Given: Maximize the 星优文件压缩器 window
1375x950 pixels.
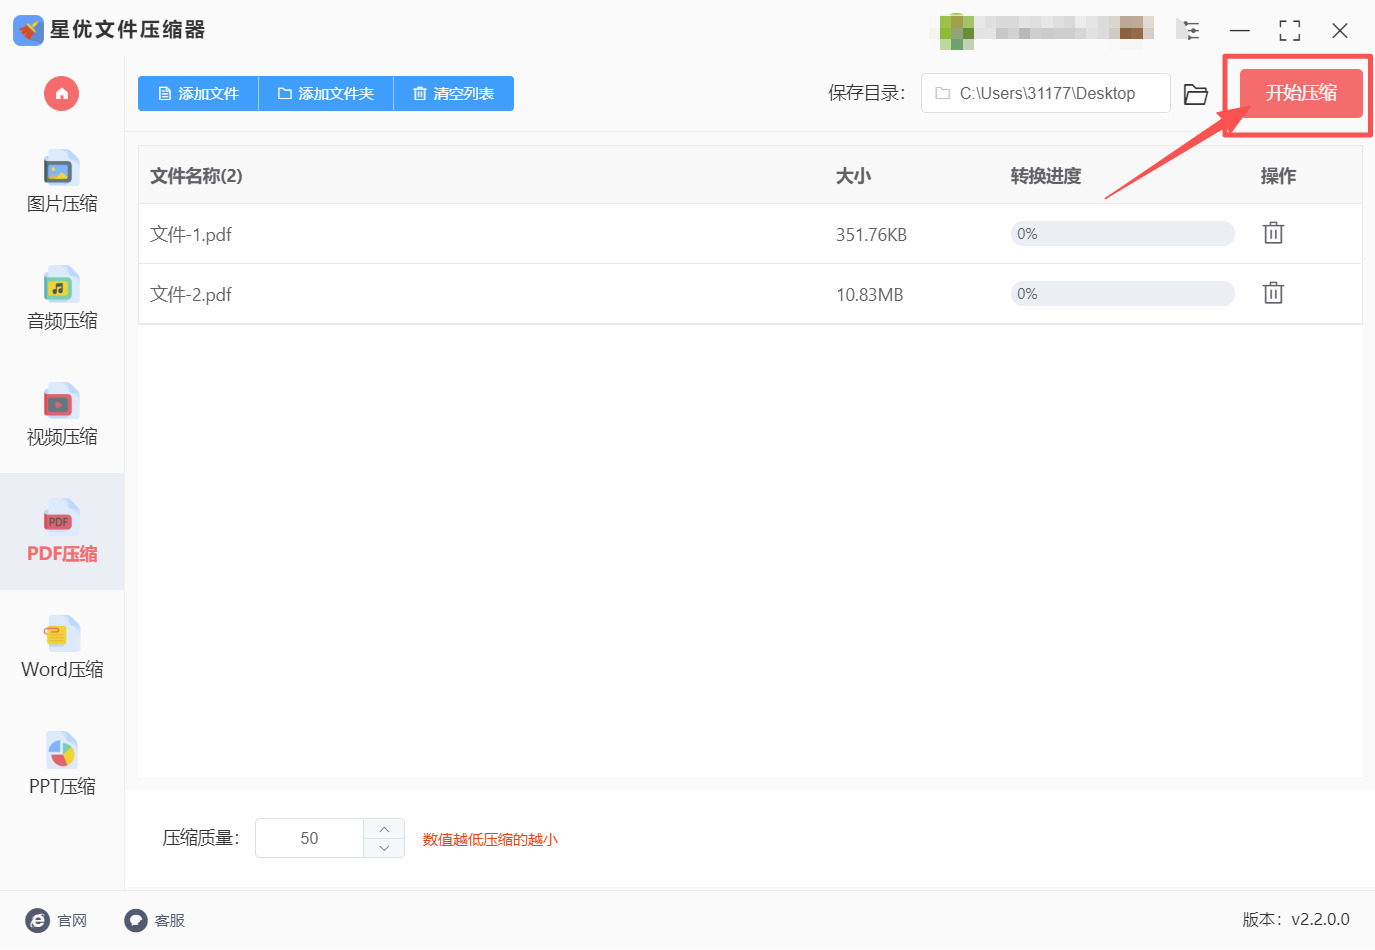Looking at the screenshot, I should pos(1290,30).
